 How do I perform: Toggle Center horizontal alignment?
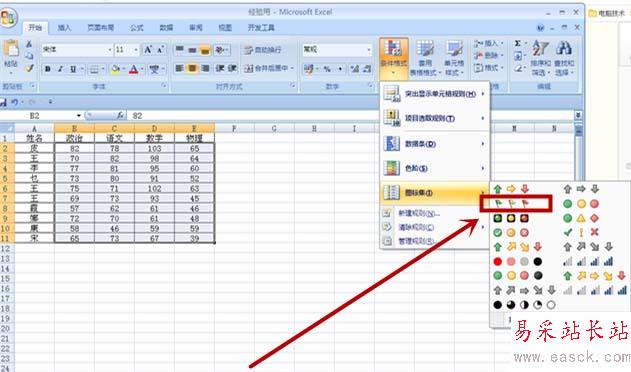pyautogui.click(x=192, y=68)
